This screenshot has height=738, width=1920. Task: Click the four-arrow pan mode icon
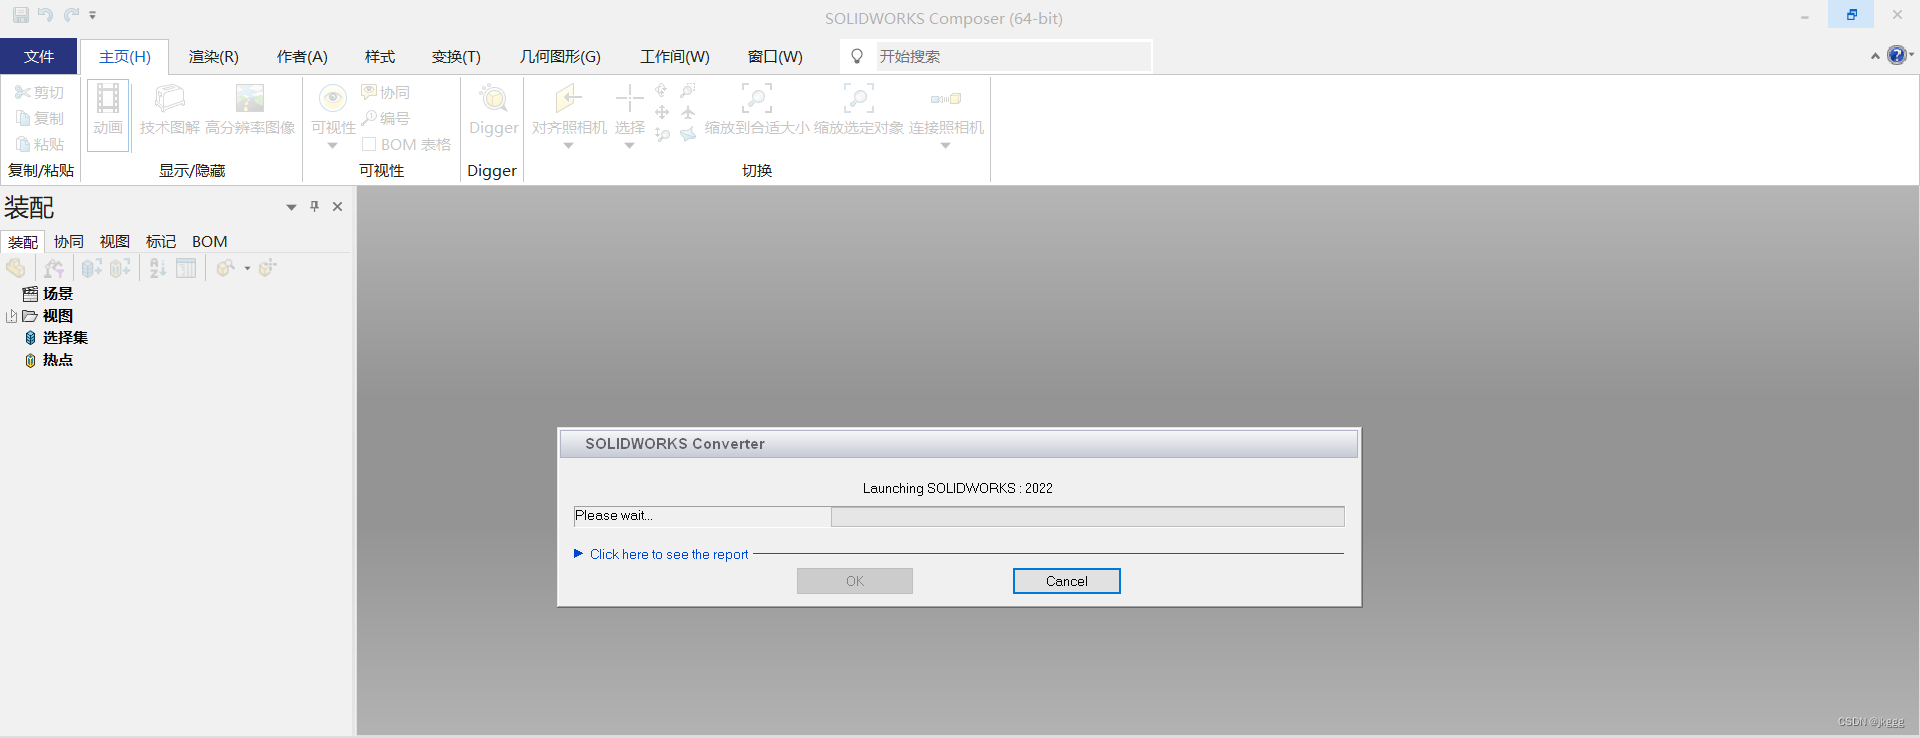coord(662,112)
